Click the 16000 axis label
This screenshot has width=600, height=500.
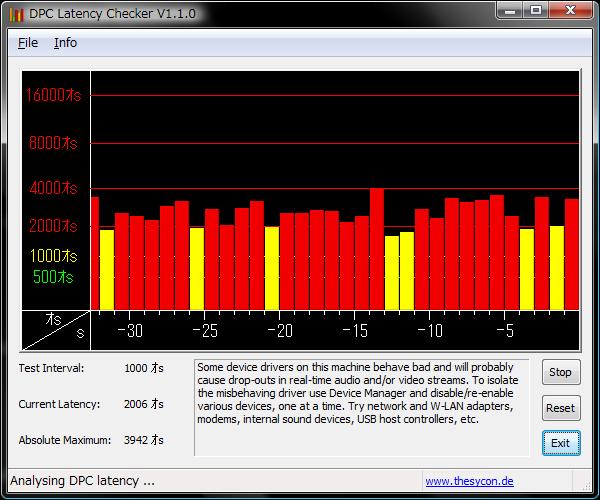[53, 95]
